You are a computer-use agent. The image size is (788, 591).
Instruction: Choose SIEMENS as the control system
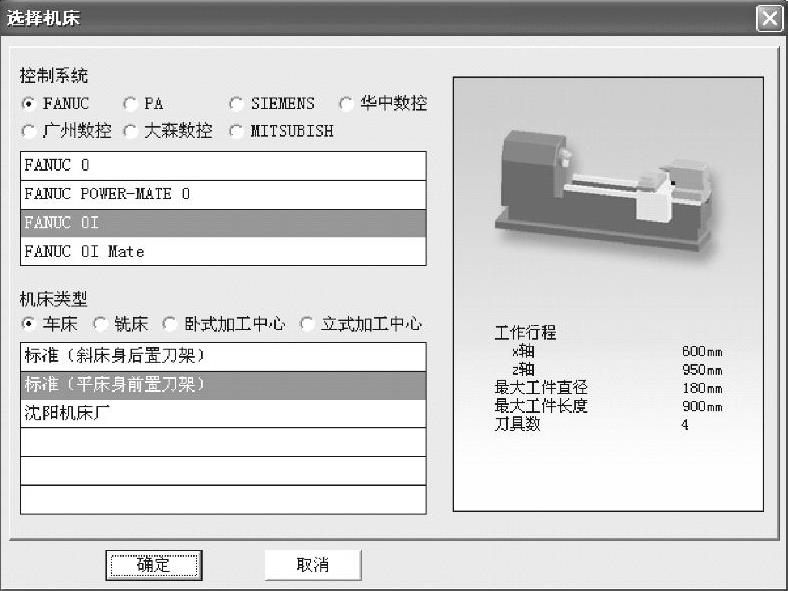tap(236, 104)
